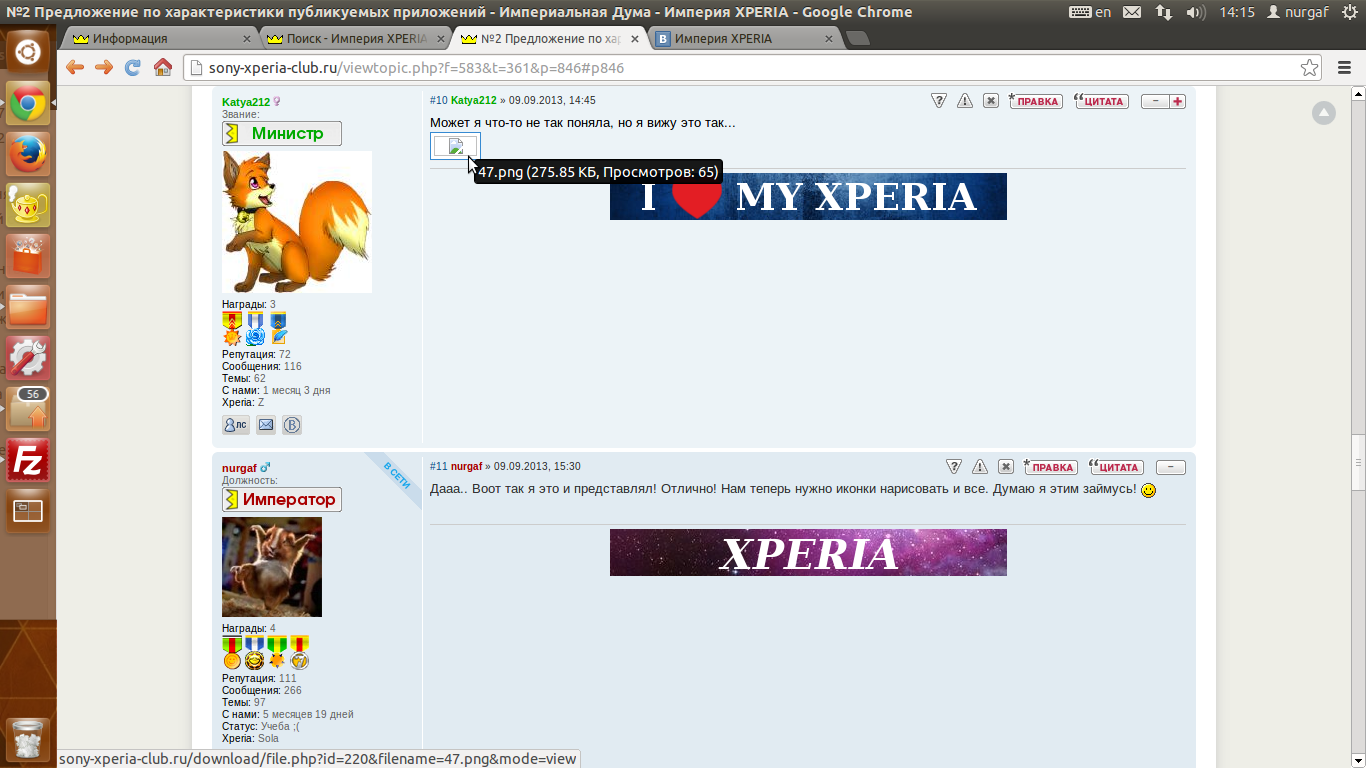Click the delete X icon on post #11
Image resolution: width=1366 pixels, height=768 pixels.
[1006, 467]
